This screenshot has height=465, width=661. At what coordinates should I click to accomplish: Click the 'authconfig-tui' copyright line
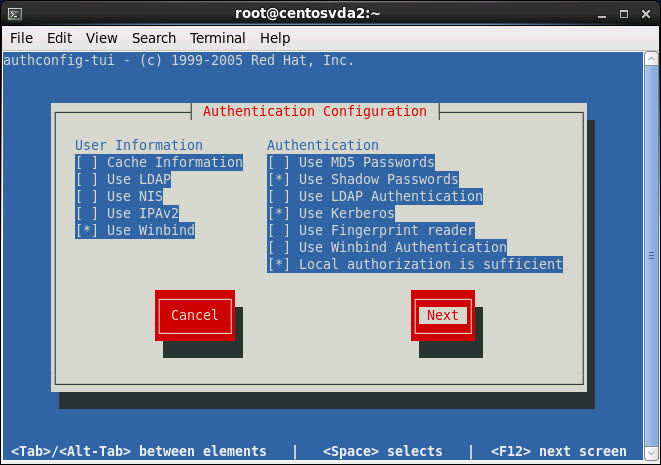(178, 60)
